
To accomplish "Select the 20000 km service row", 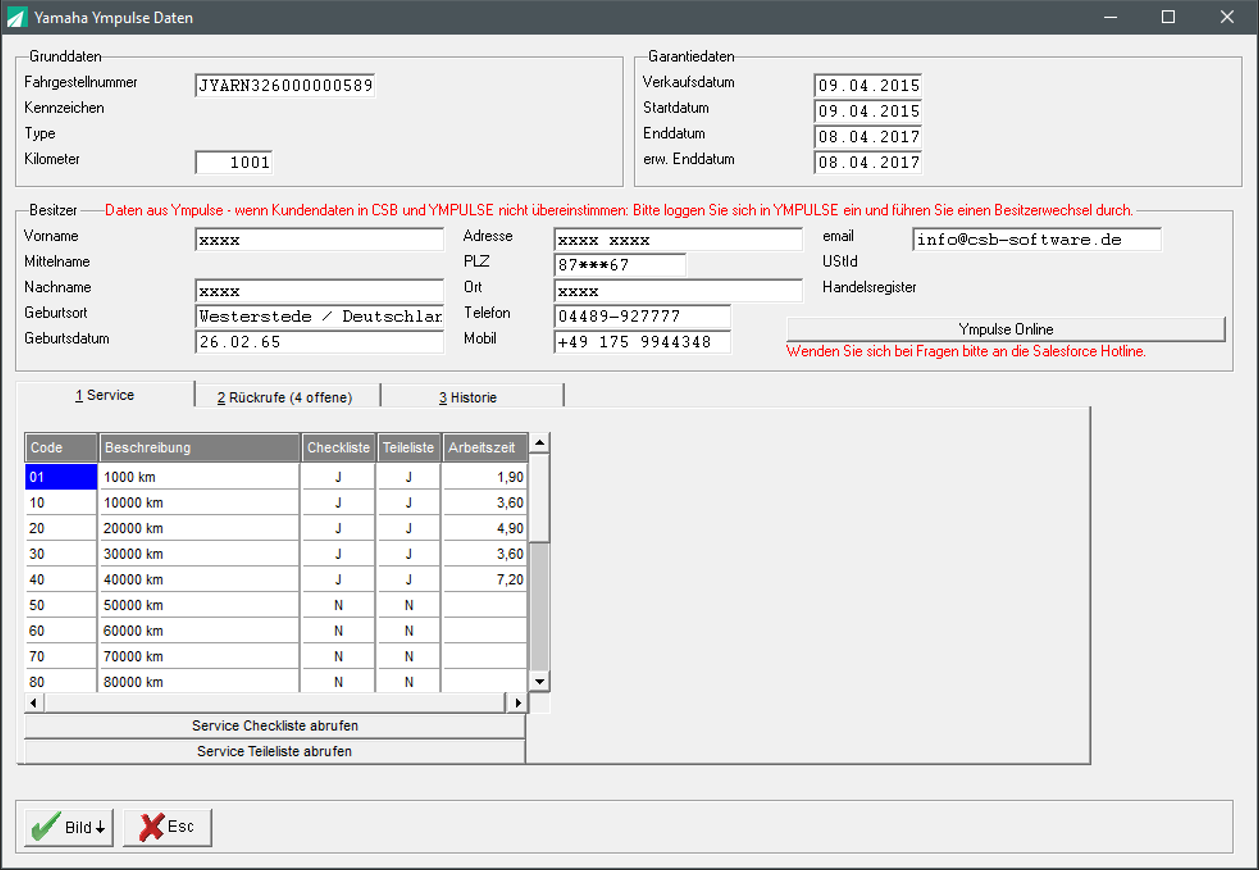I will pyautogui.click(x=276, y=528).
